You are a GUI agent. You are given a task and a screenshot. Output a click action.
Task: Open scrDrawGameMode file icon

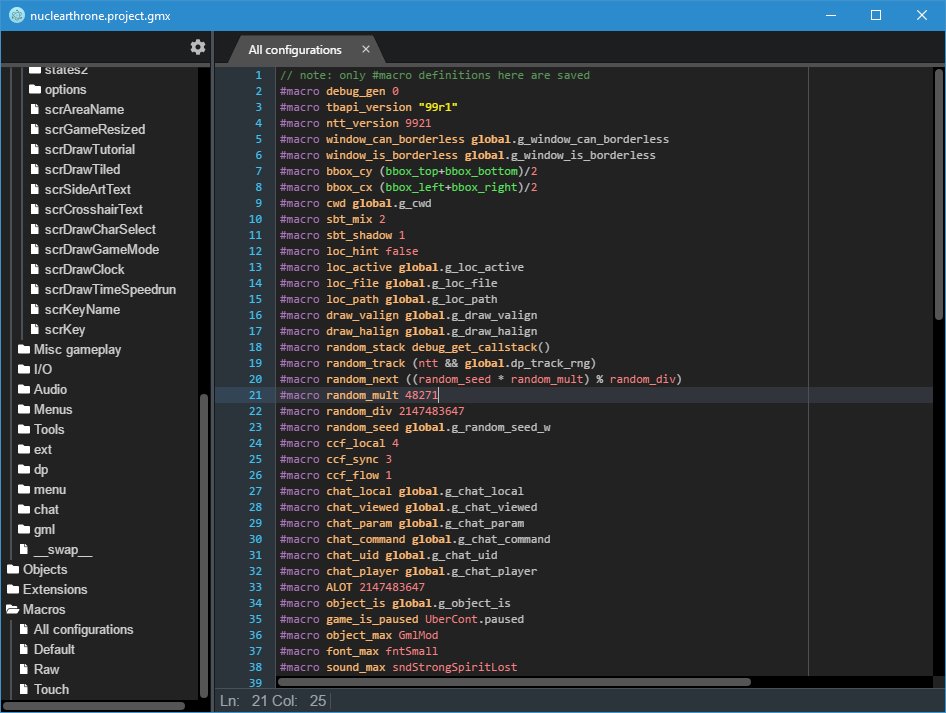coord(35,249)
